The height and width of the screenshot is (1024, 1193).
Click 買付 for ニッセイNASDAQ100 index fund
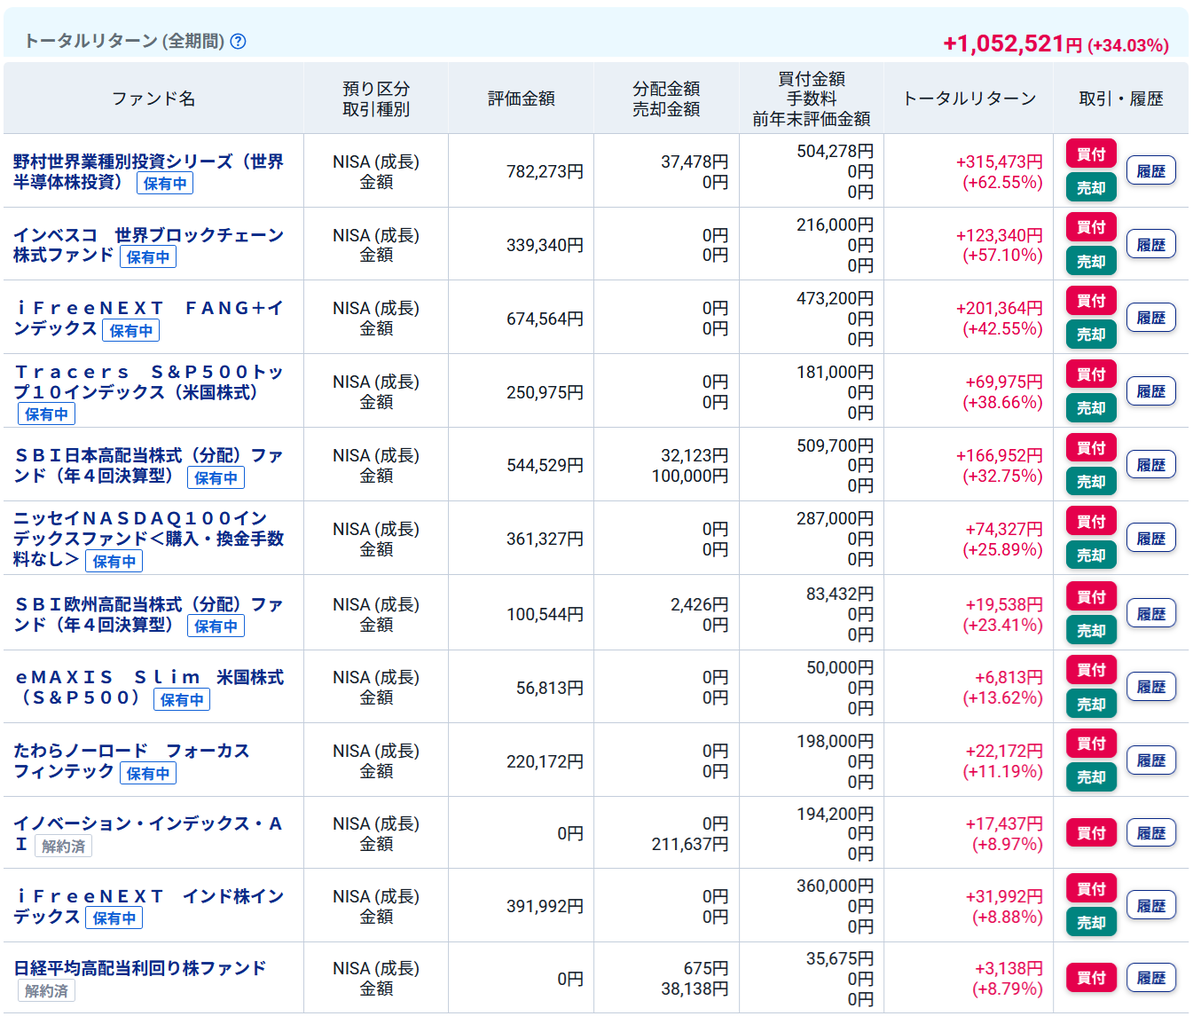(x=1091, y=521)
